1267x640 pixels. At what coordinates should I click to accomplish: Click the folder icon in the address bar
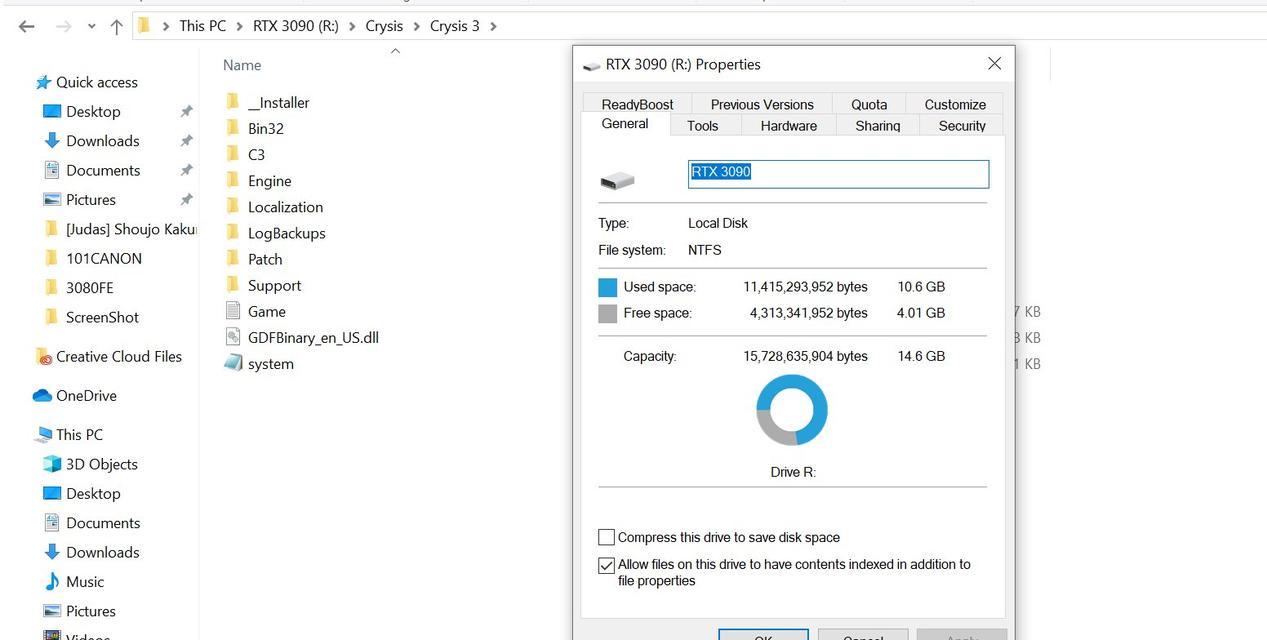(144, 25)
